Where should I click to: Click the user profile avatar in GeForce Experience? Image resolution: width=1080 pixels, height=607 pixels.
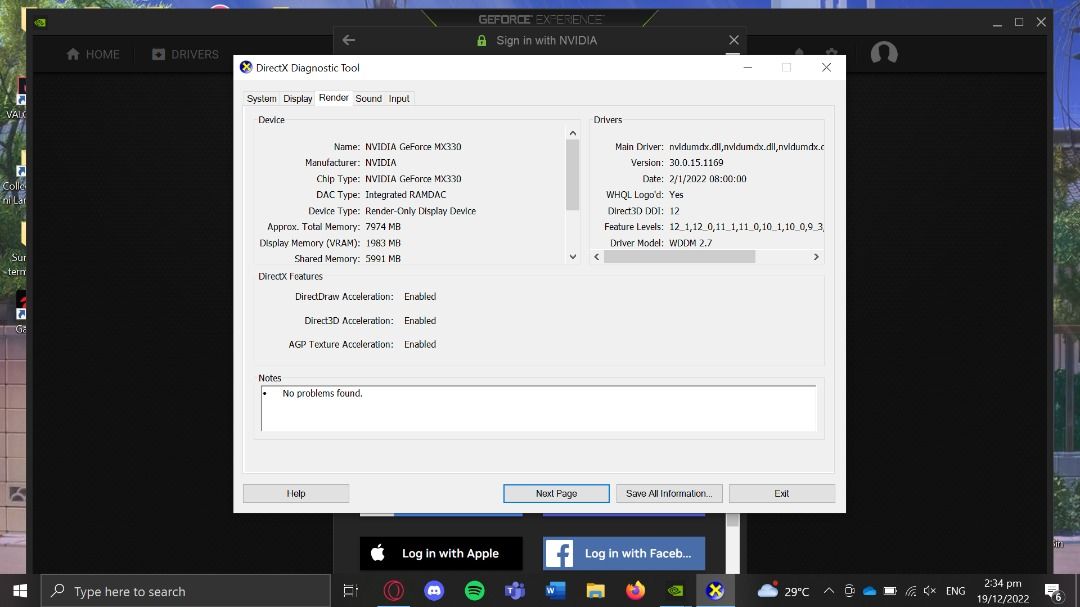pyautogui.click(x=884, y=53)
